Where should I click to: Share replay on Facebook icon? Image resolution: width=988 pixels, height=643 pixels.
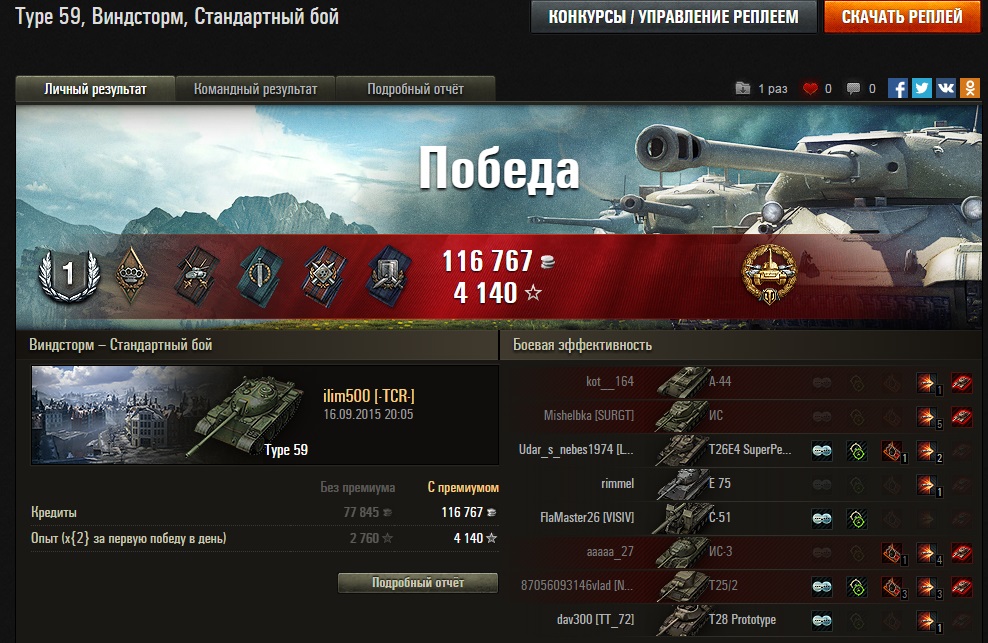[897, 88]
